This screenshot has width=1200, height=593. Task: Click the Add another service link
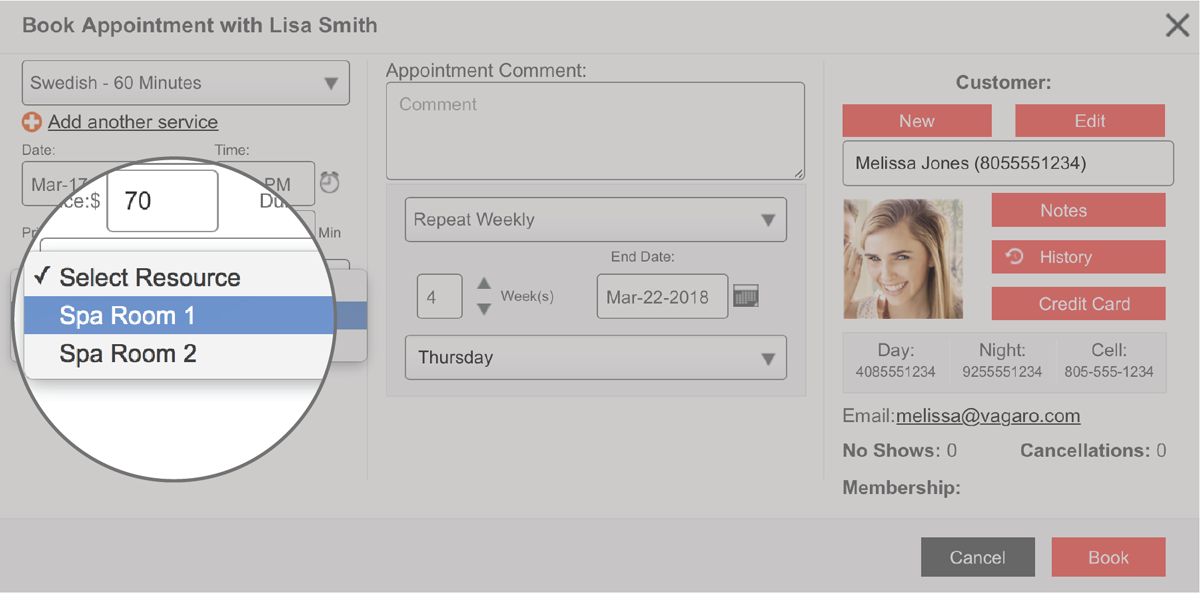[133, 122]
